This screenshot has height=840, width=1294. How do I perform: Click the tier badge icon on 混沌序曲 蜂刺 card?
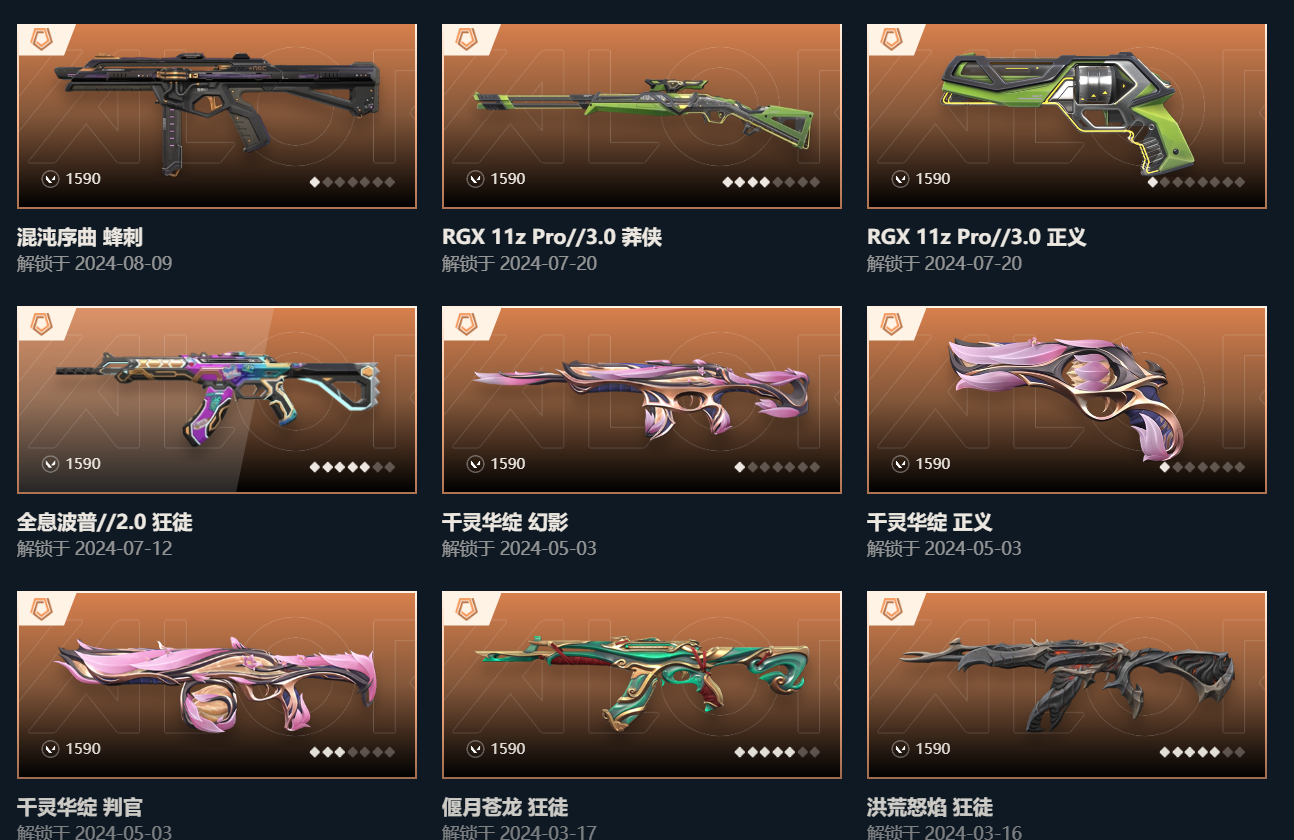(40, 39)
